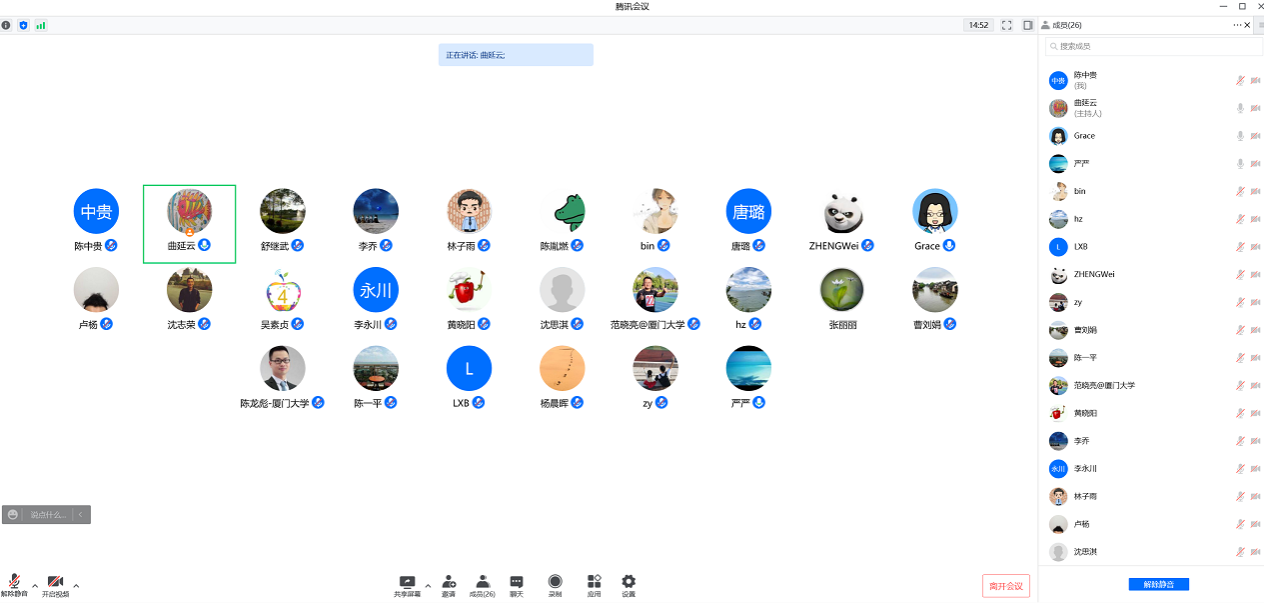Check the green network signal icon
This screenshot has height=603, width=1264.
point(41,25)
